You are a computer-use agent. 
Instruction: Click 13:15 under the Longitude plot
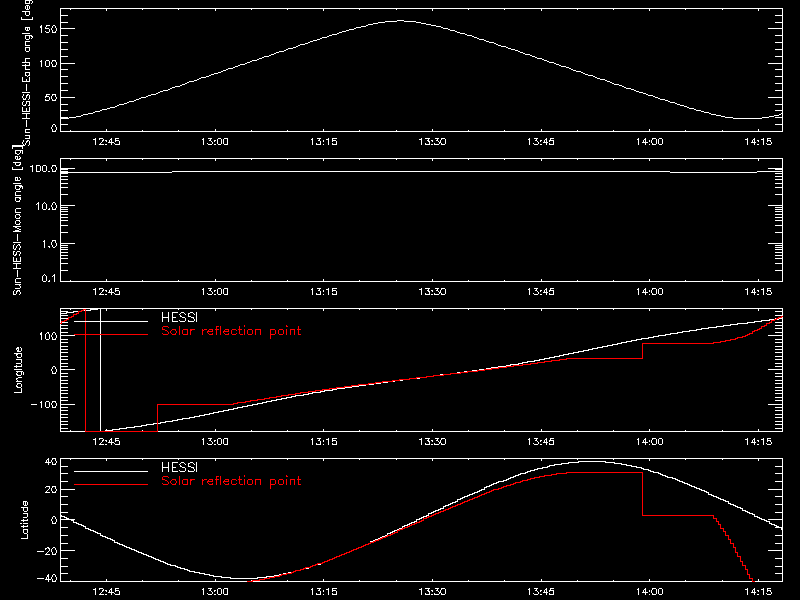[323, 442]
